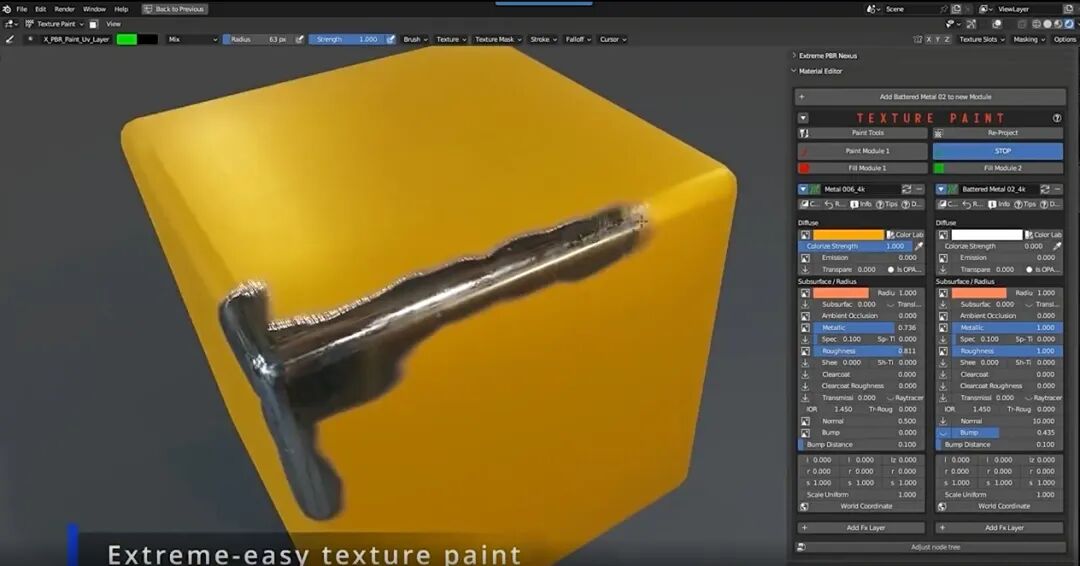Click the Fill Module 2 button

[998, 168]
